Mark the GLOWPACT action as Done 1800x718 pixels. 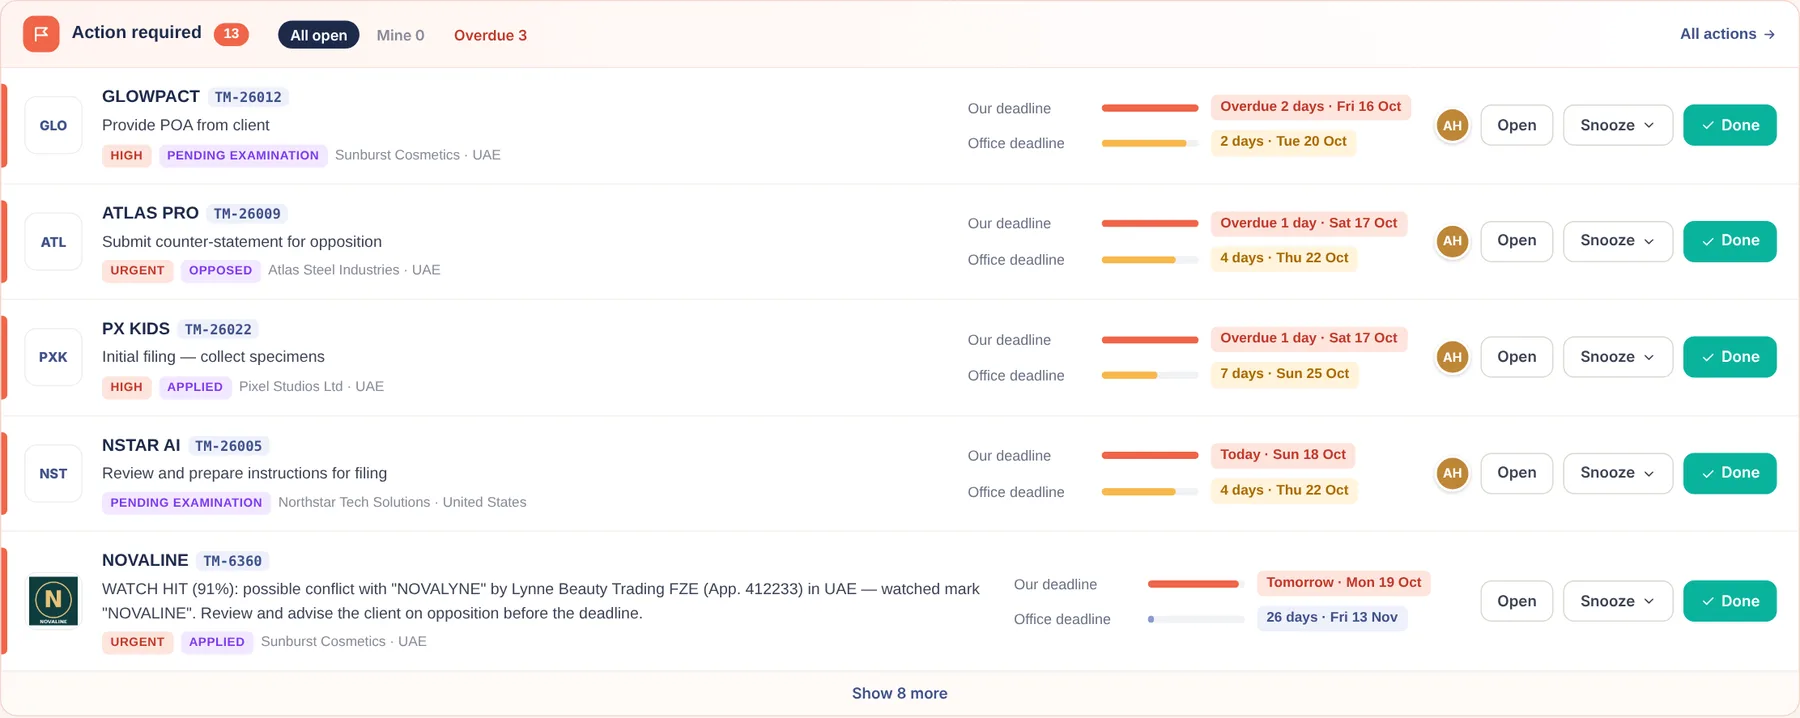click(1729, 125)
